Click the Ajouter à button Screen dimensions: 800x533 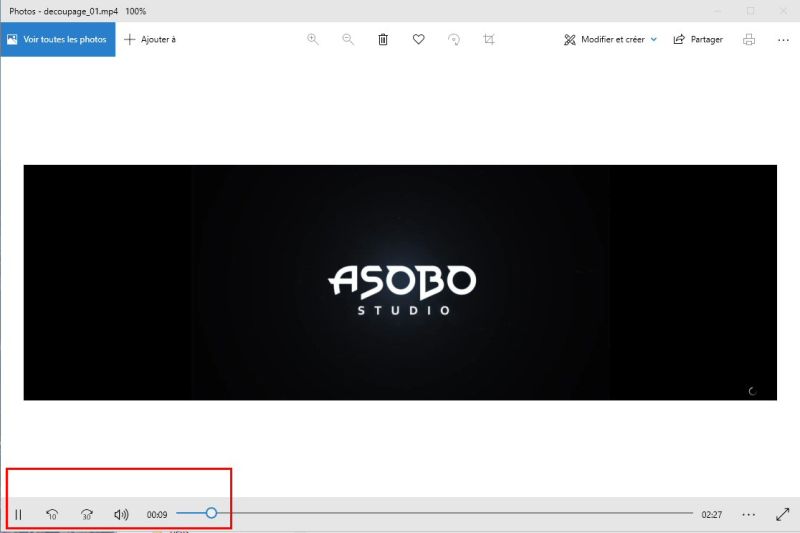150,39
